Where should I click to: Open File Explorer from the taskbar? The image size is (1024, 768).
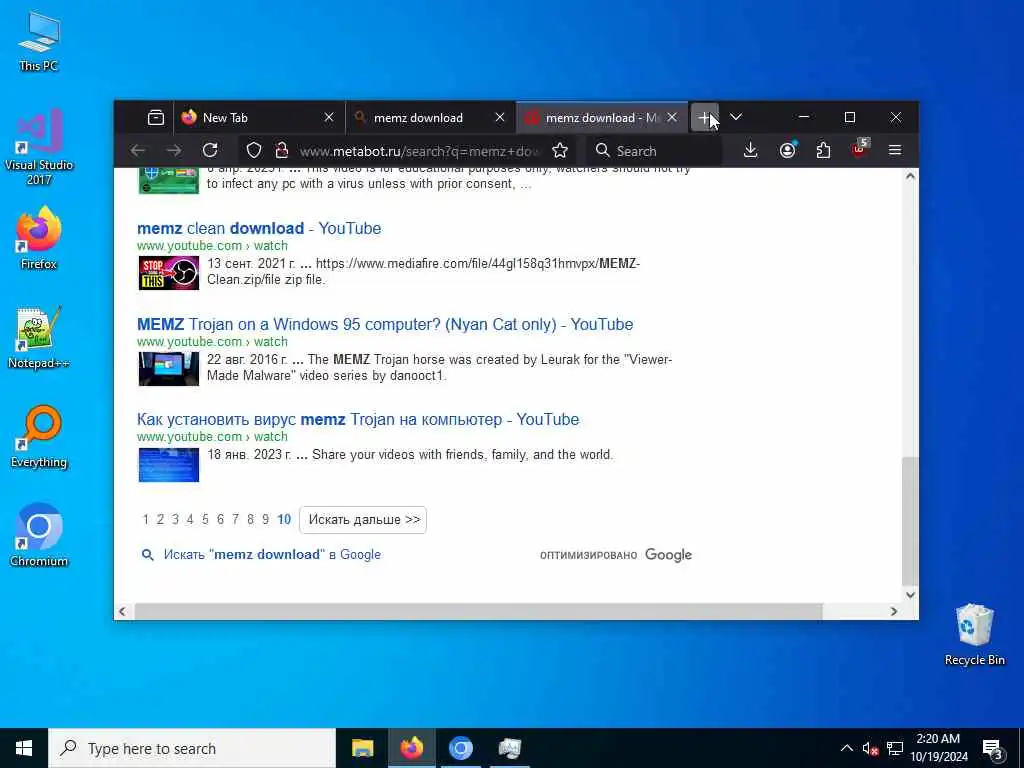click(x=362, y=748)
